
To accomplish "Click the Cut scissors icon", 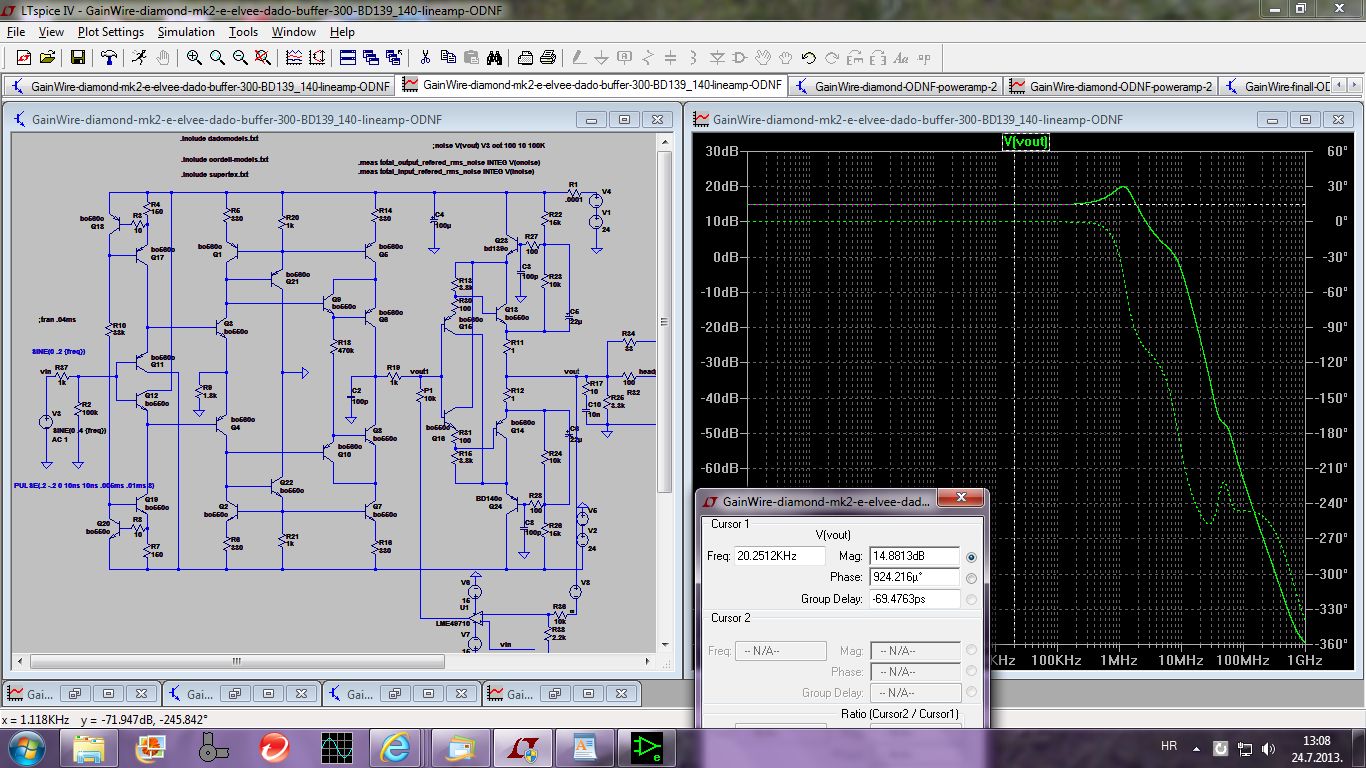I will tap(425, 57).
